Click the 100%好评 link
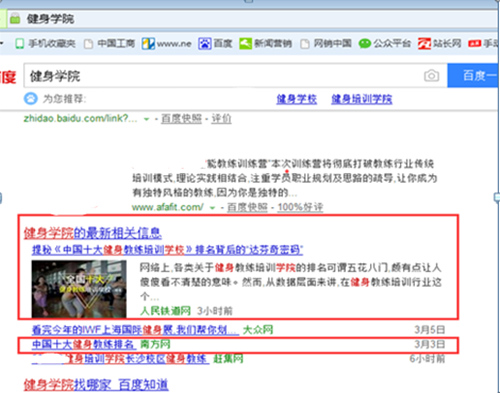 click(x=300, y=207)
